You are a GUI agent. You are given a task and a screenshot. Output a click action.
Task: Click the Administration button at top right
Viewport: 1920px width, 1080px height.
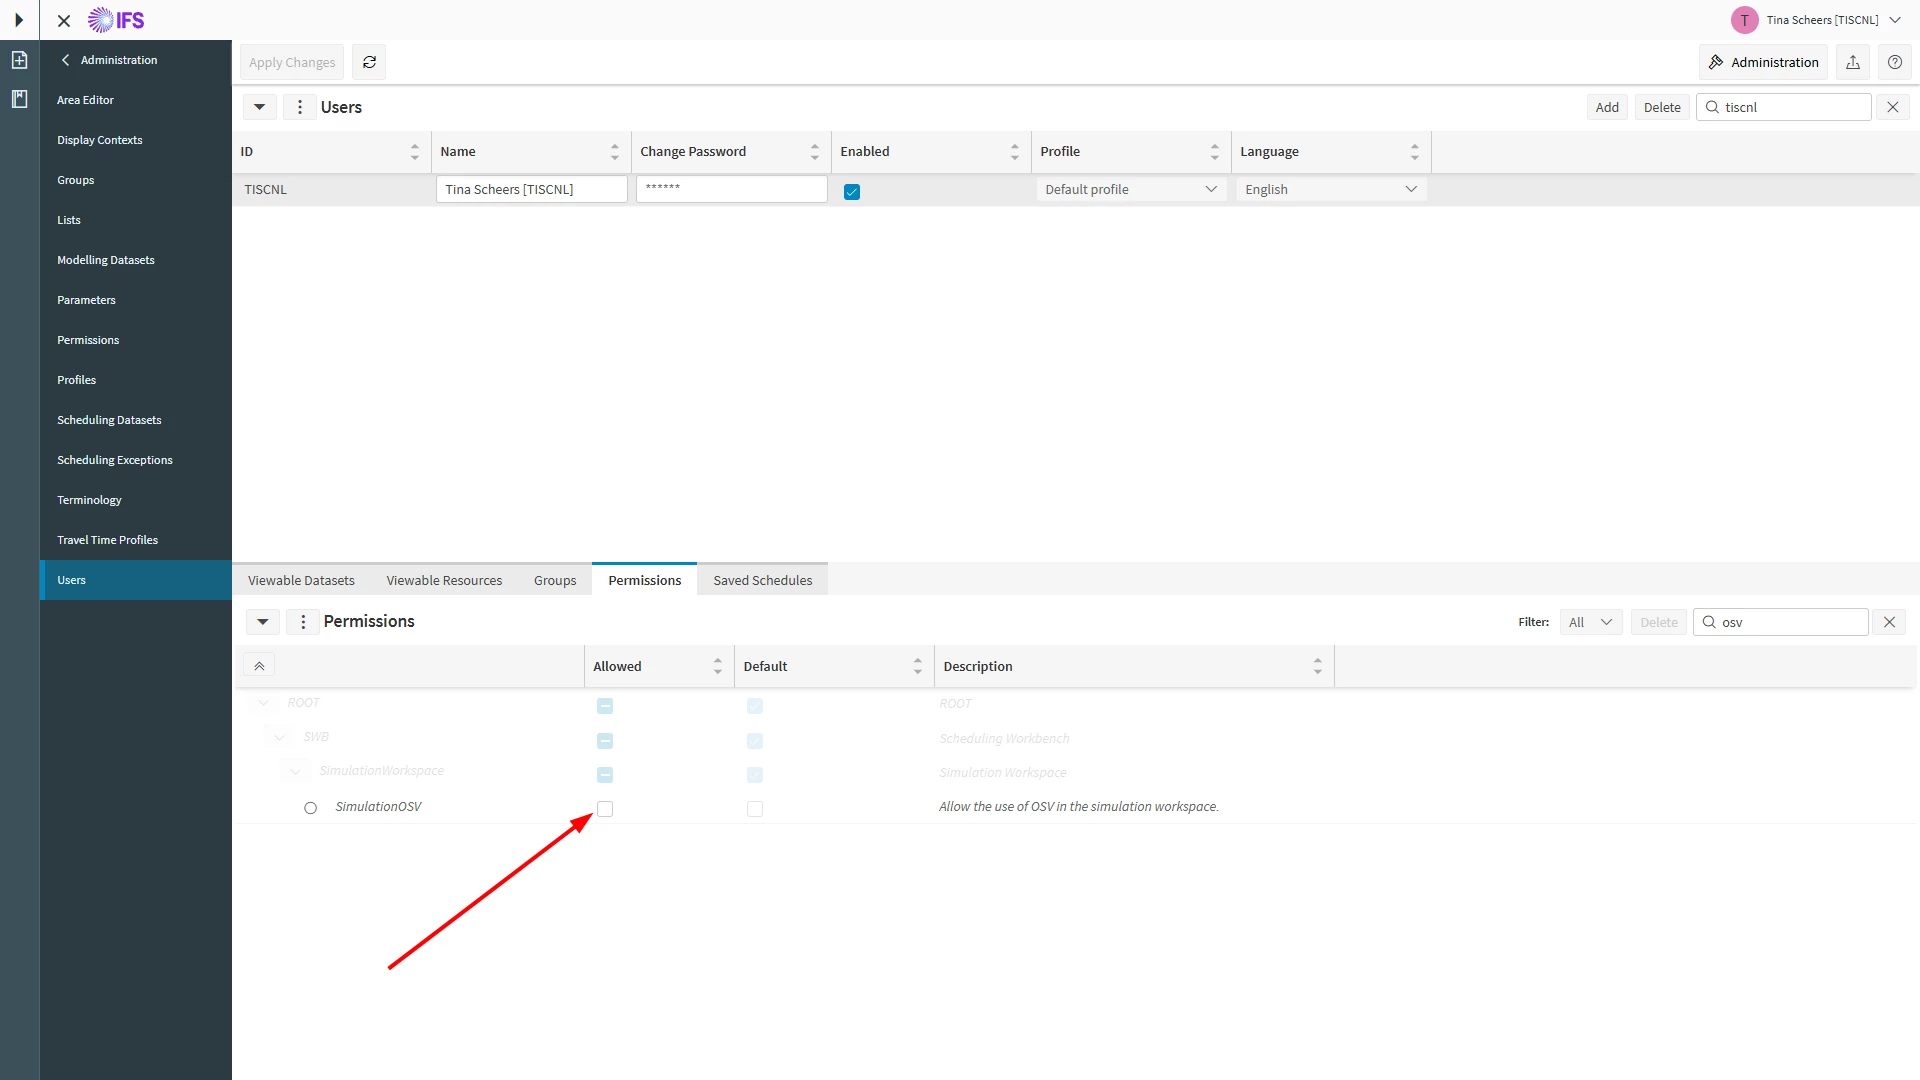[x=1763, y=62]
